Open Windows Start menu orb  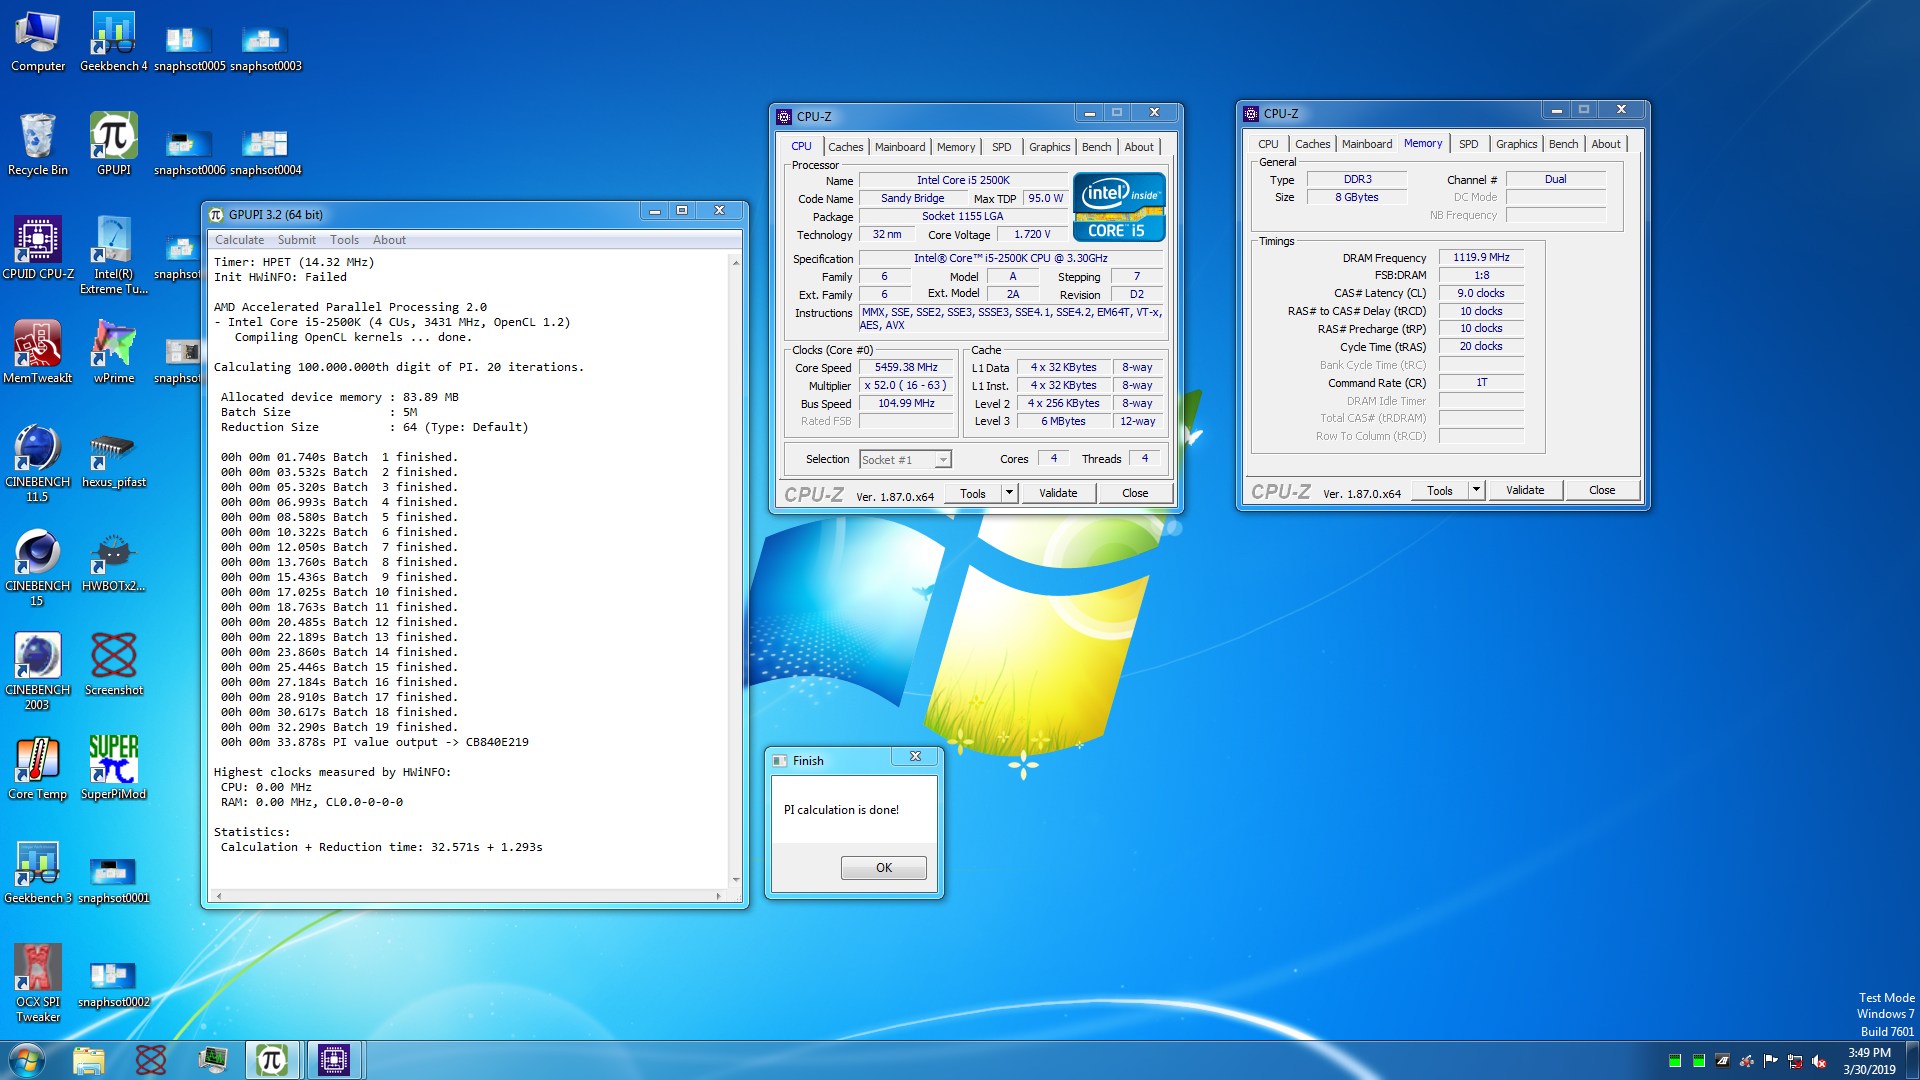coord(27,1060)
